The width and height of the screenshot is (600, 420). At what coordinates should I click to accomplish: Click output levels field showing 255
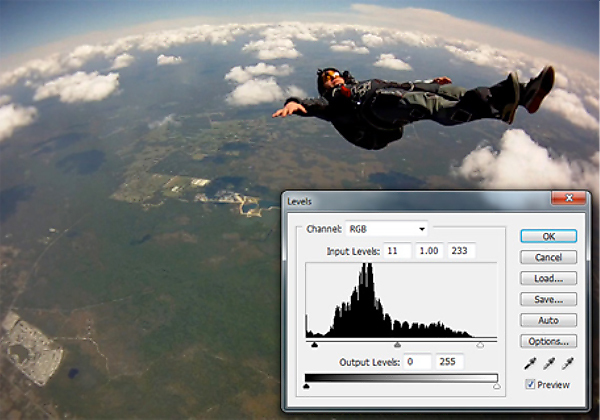coord(450,362)
